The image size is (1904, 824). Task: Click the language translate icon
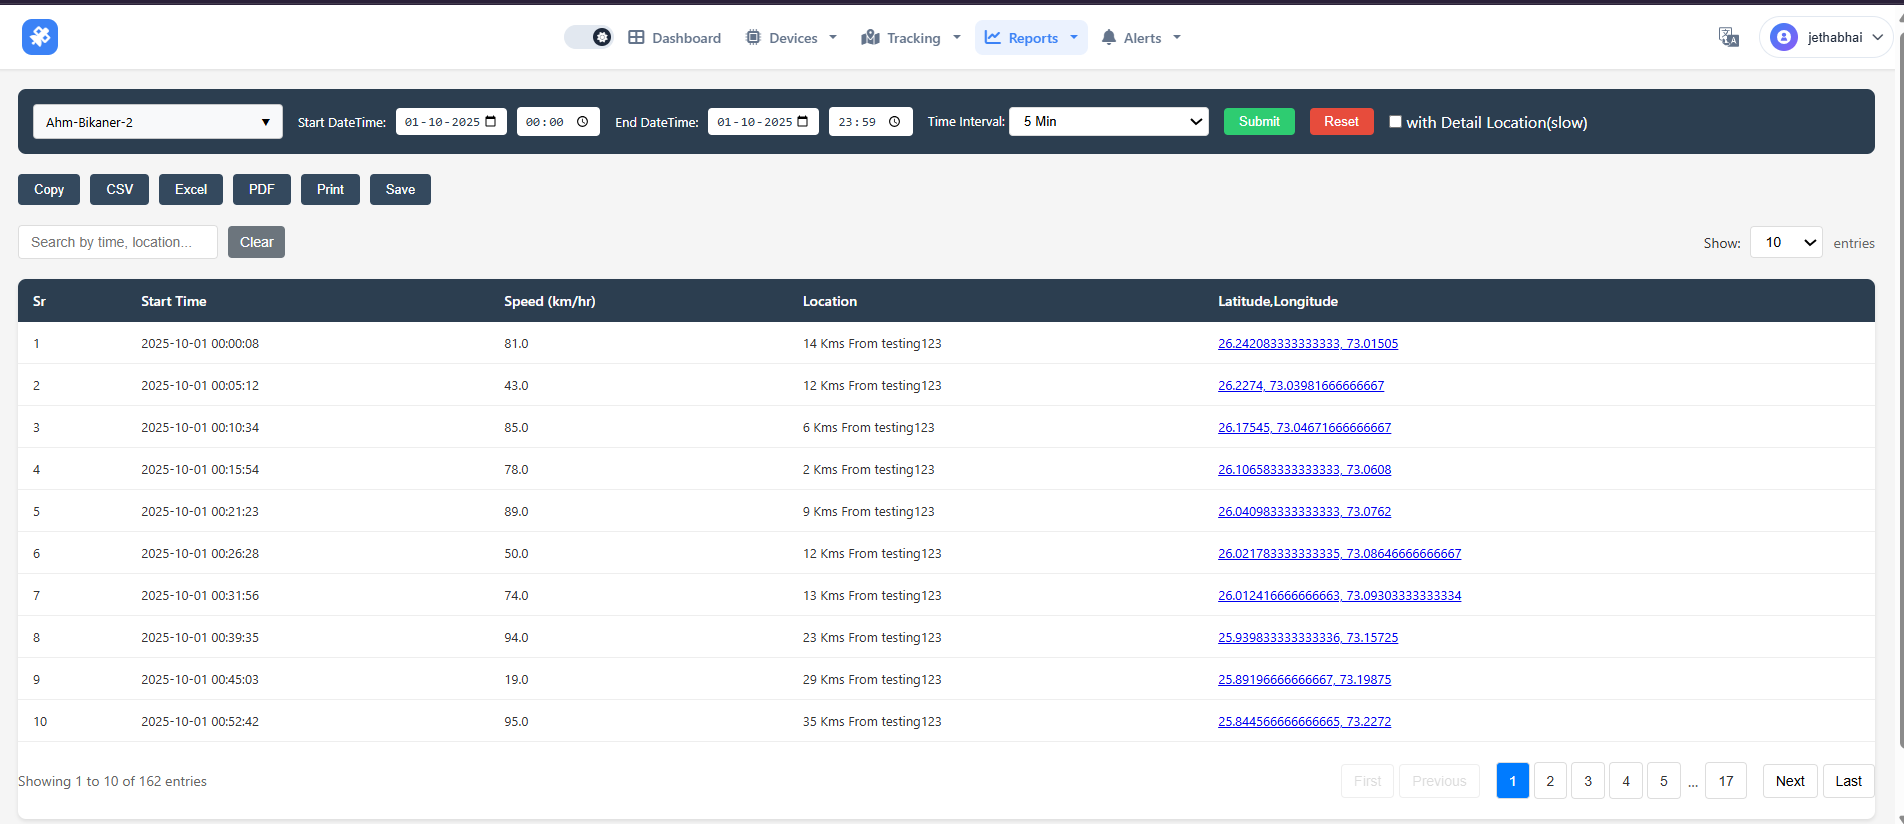[1728, 37]
